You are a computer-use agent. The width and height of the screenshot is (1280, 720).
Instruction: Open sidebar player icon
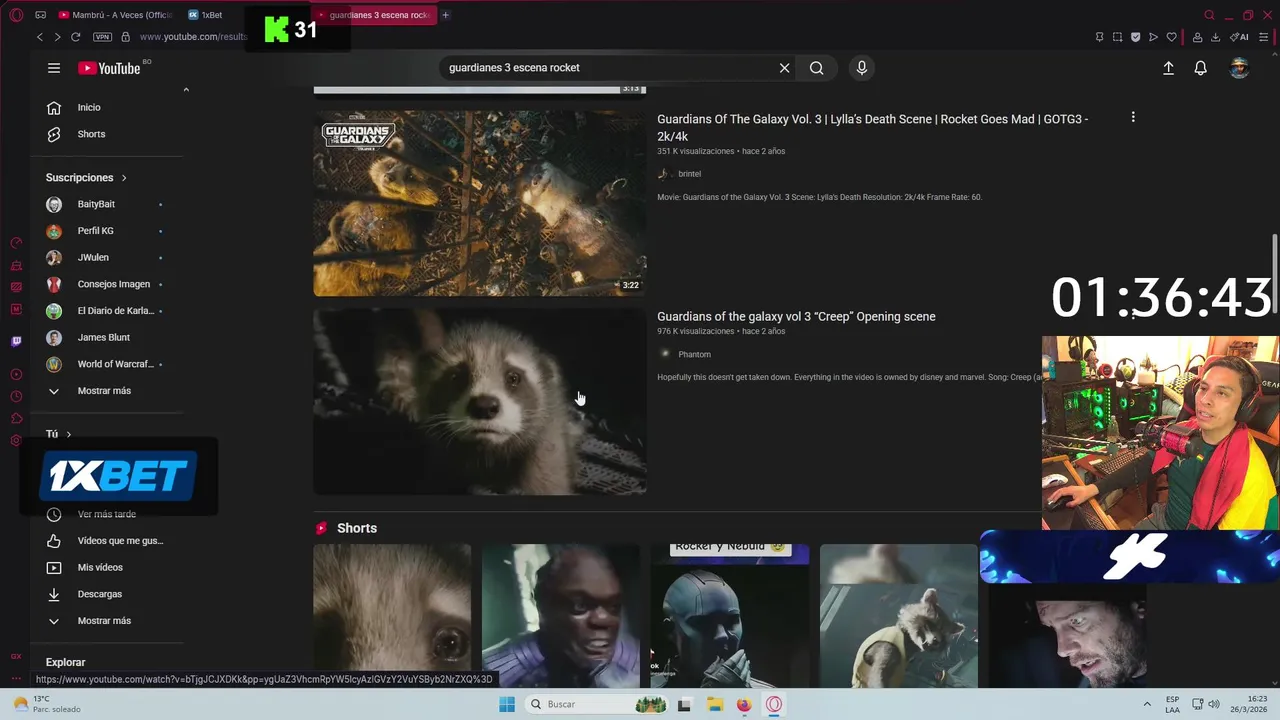pos(16,374)
